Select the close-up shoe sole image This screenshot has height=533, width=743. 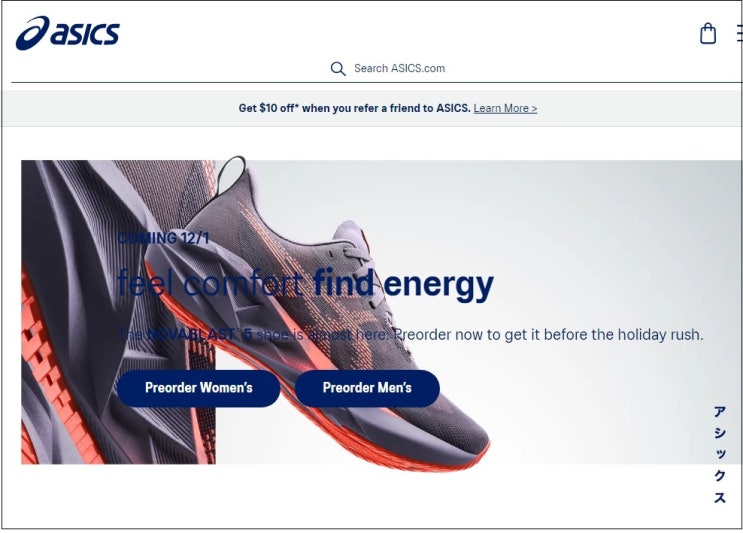118,312
